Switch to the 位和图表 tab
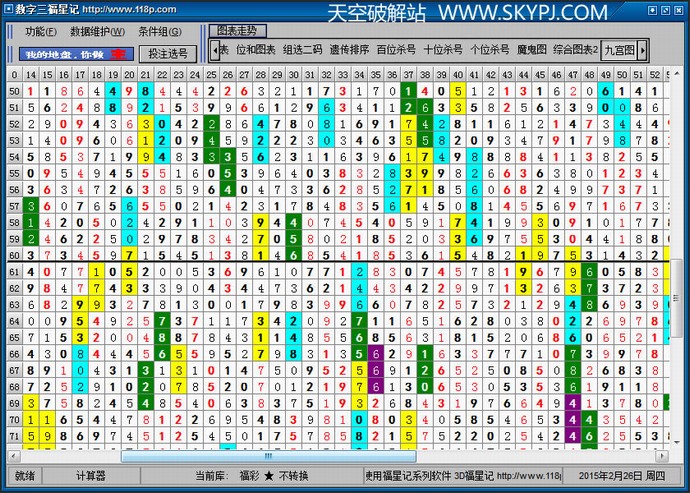This screenshot has width=690, height=493. 254,50
